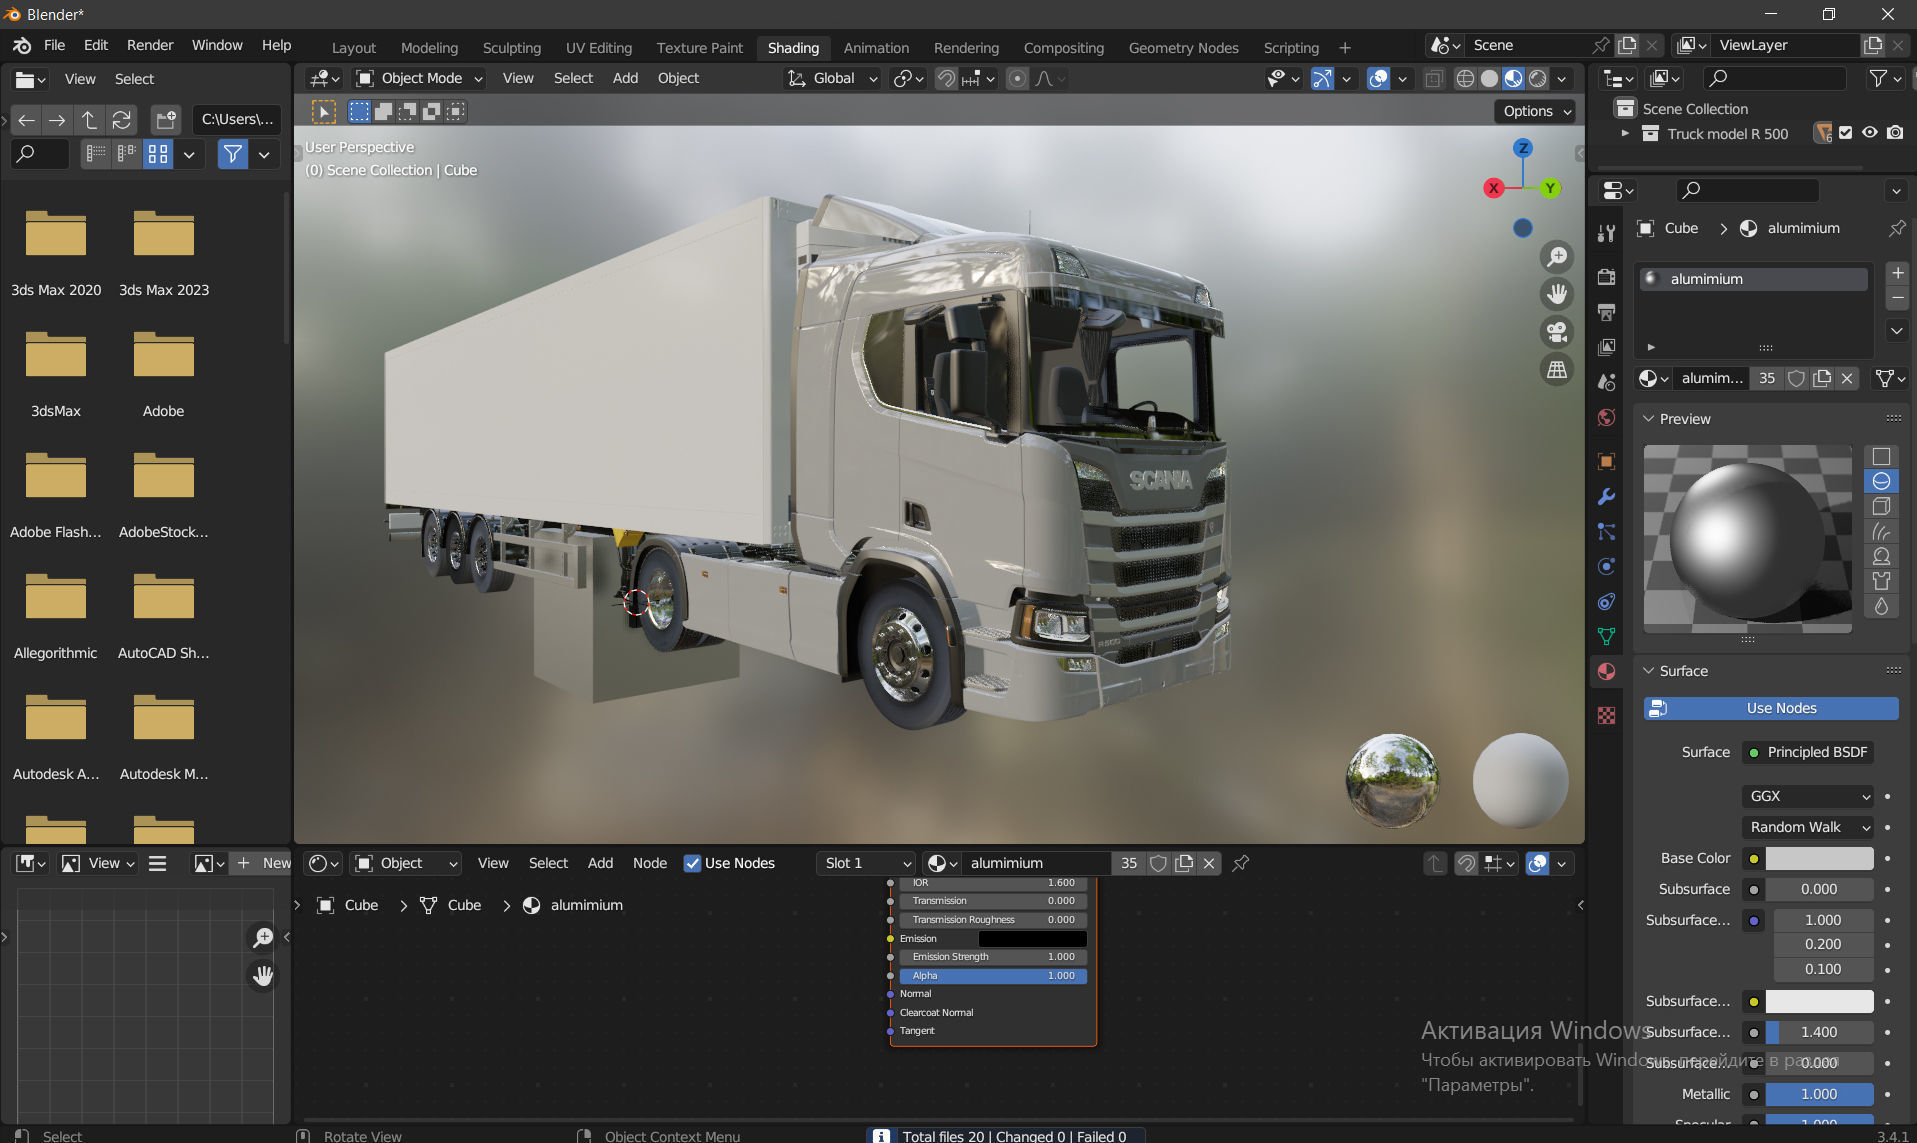
Task: Toggle fake user on alumimium in node editor
Action: coord(1158,863)
